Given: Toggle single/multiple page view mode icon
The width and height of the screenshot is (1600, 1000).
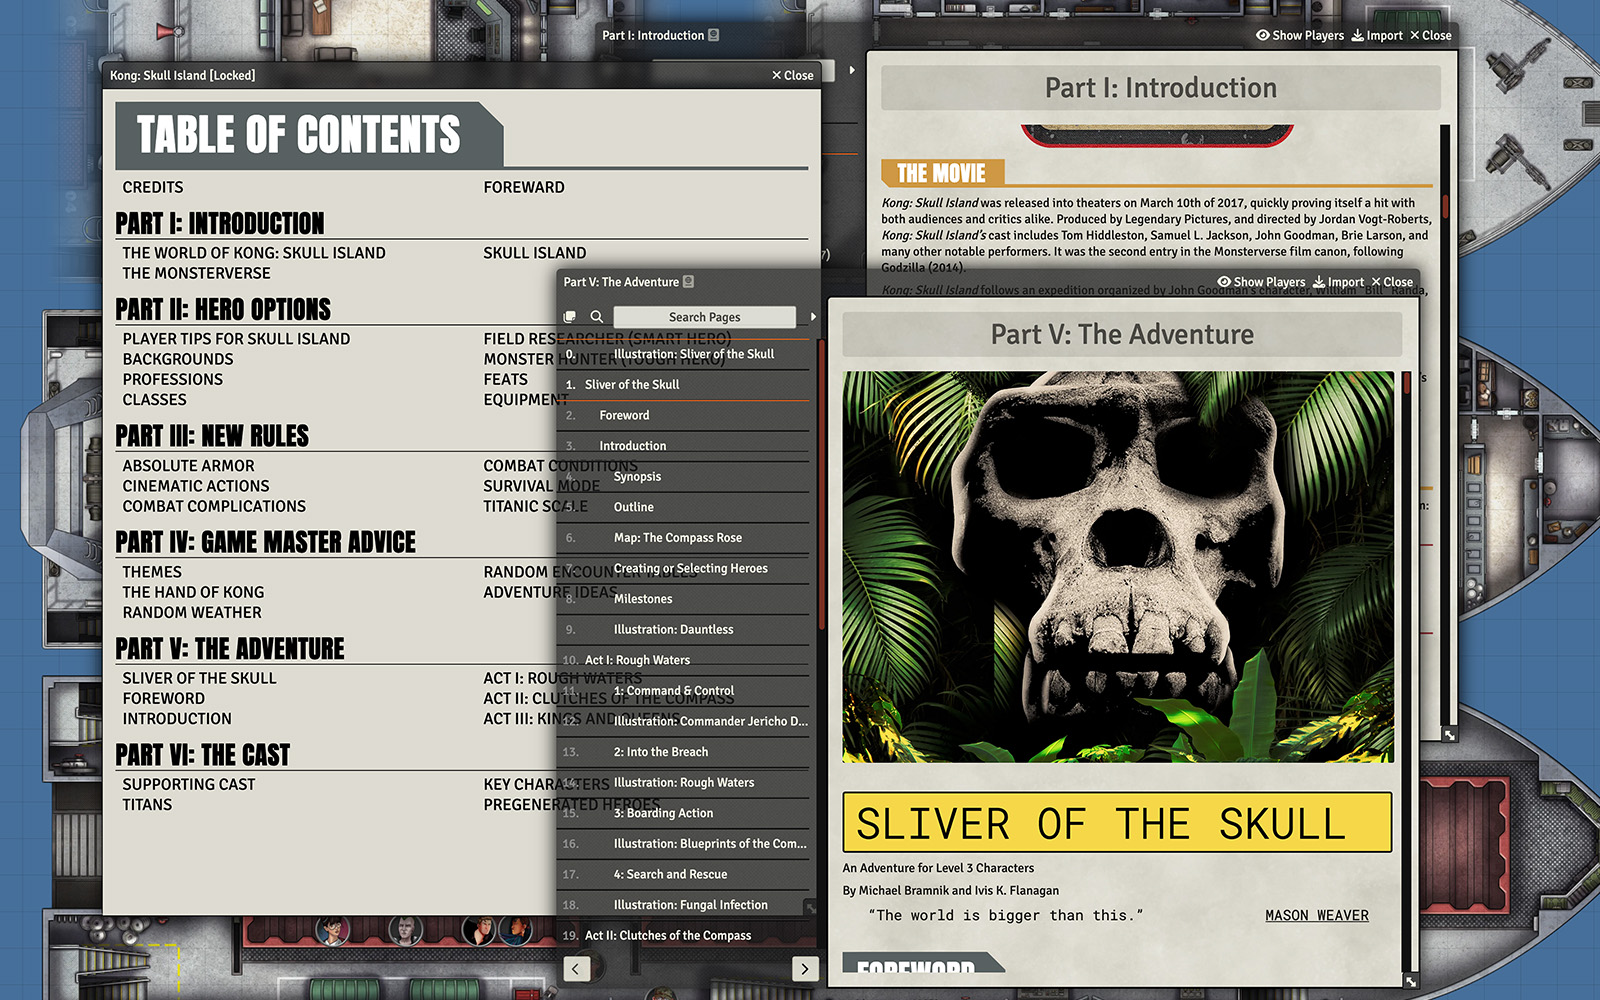Looking at the screenshot, I should [570, 317].
